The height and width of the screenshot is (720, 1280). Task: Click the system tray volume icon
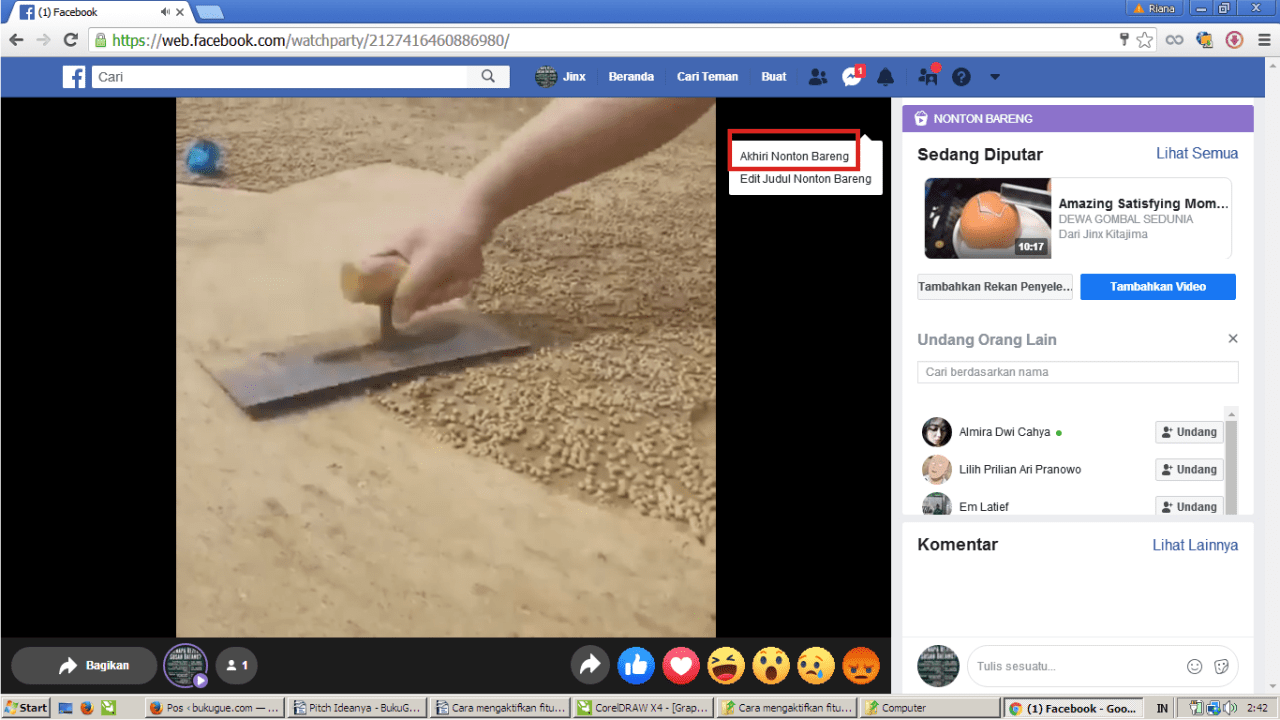1229,708
